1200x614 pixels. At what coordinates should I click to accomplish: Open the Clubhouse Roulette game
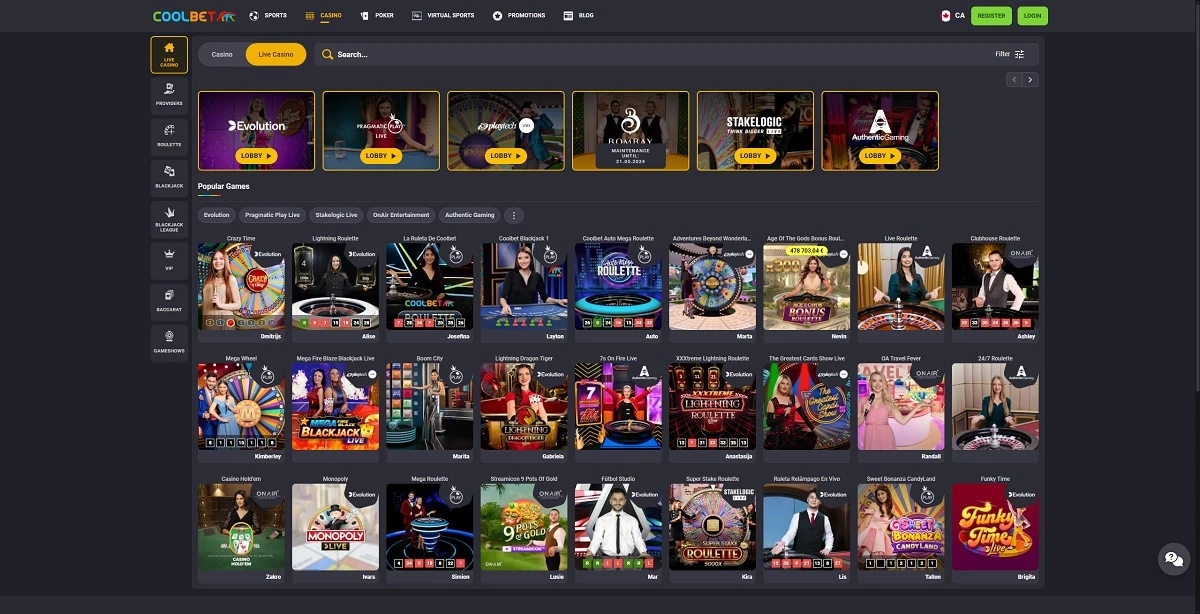(x=995, y=286)
